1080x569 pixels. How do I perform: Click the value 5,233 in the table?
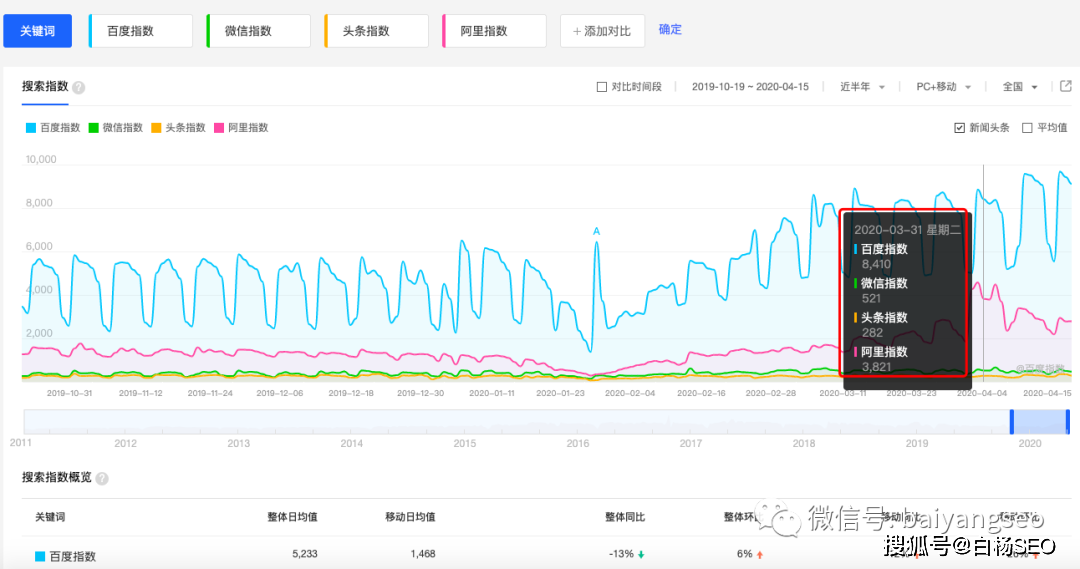tap(304, 554)
